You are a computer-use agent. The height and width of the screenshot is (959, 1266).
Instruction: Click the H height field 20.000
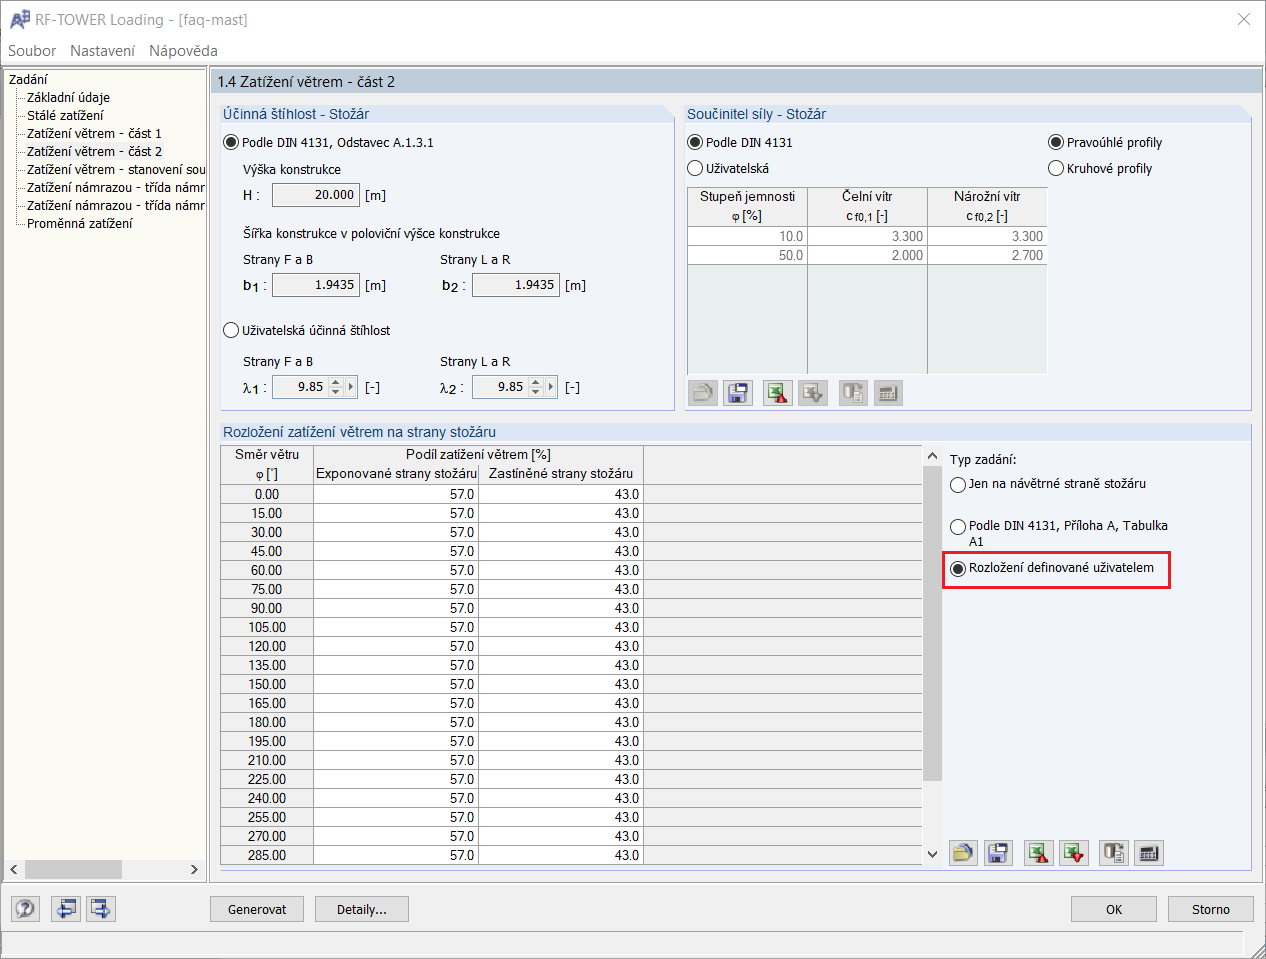[316, 195]
